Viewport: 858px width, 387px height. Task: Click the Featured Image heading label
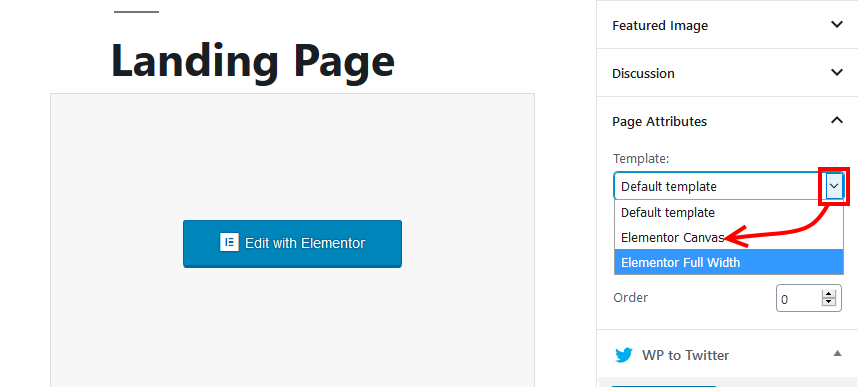tap(660, 26)
